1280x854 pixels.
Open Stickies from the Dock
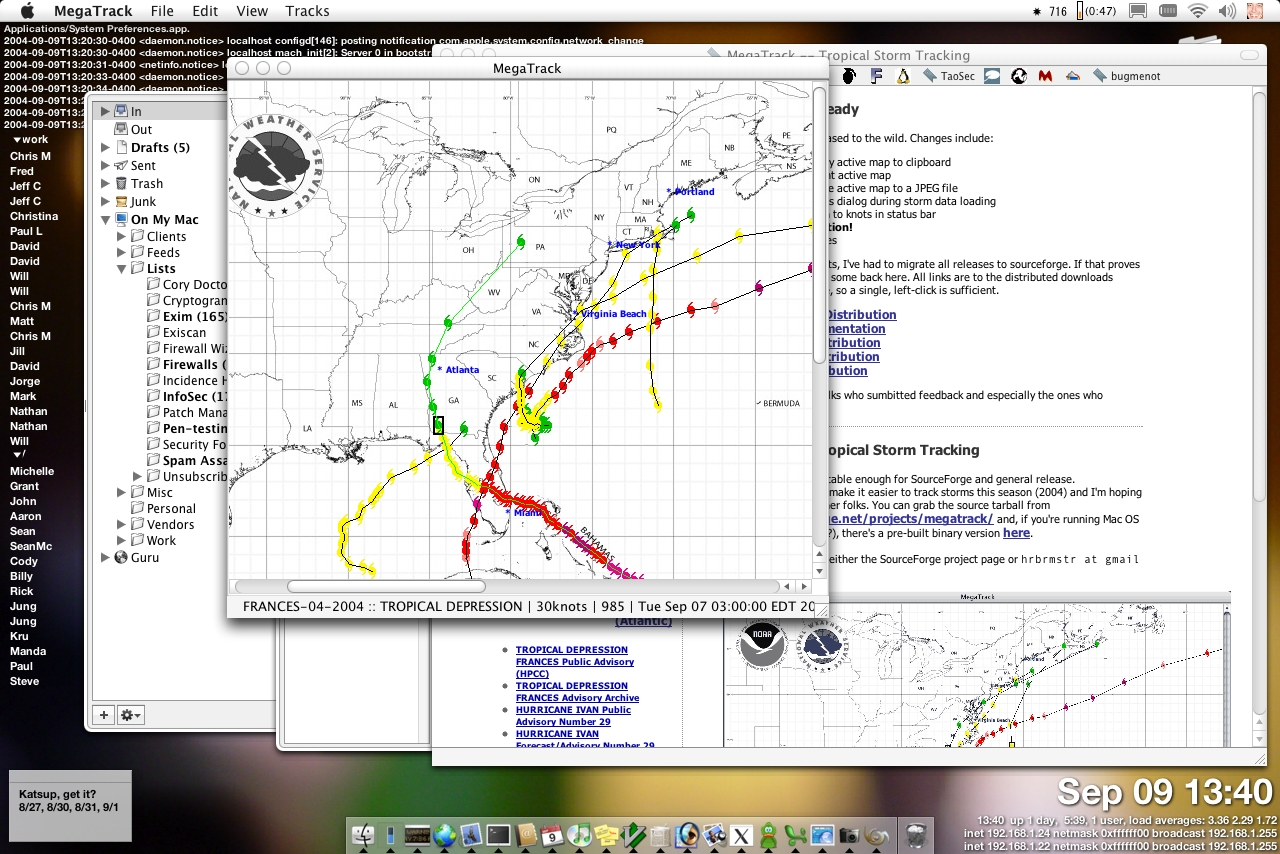click(x=606, y=835)
